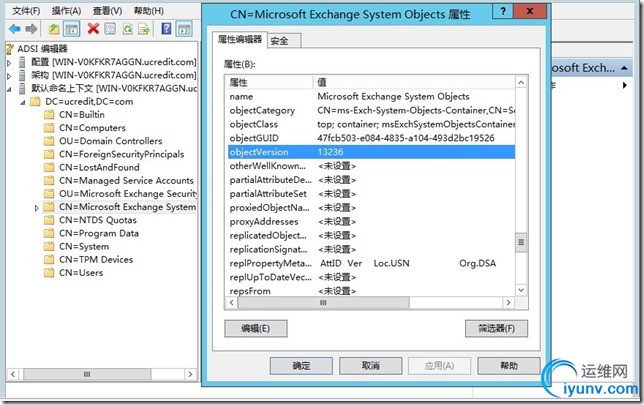This screenshot has height=405, width=644.
Task: Select CN=System in the tree
Action: tap(84, 246)
